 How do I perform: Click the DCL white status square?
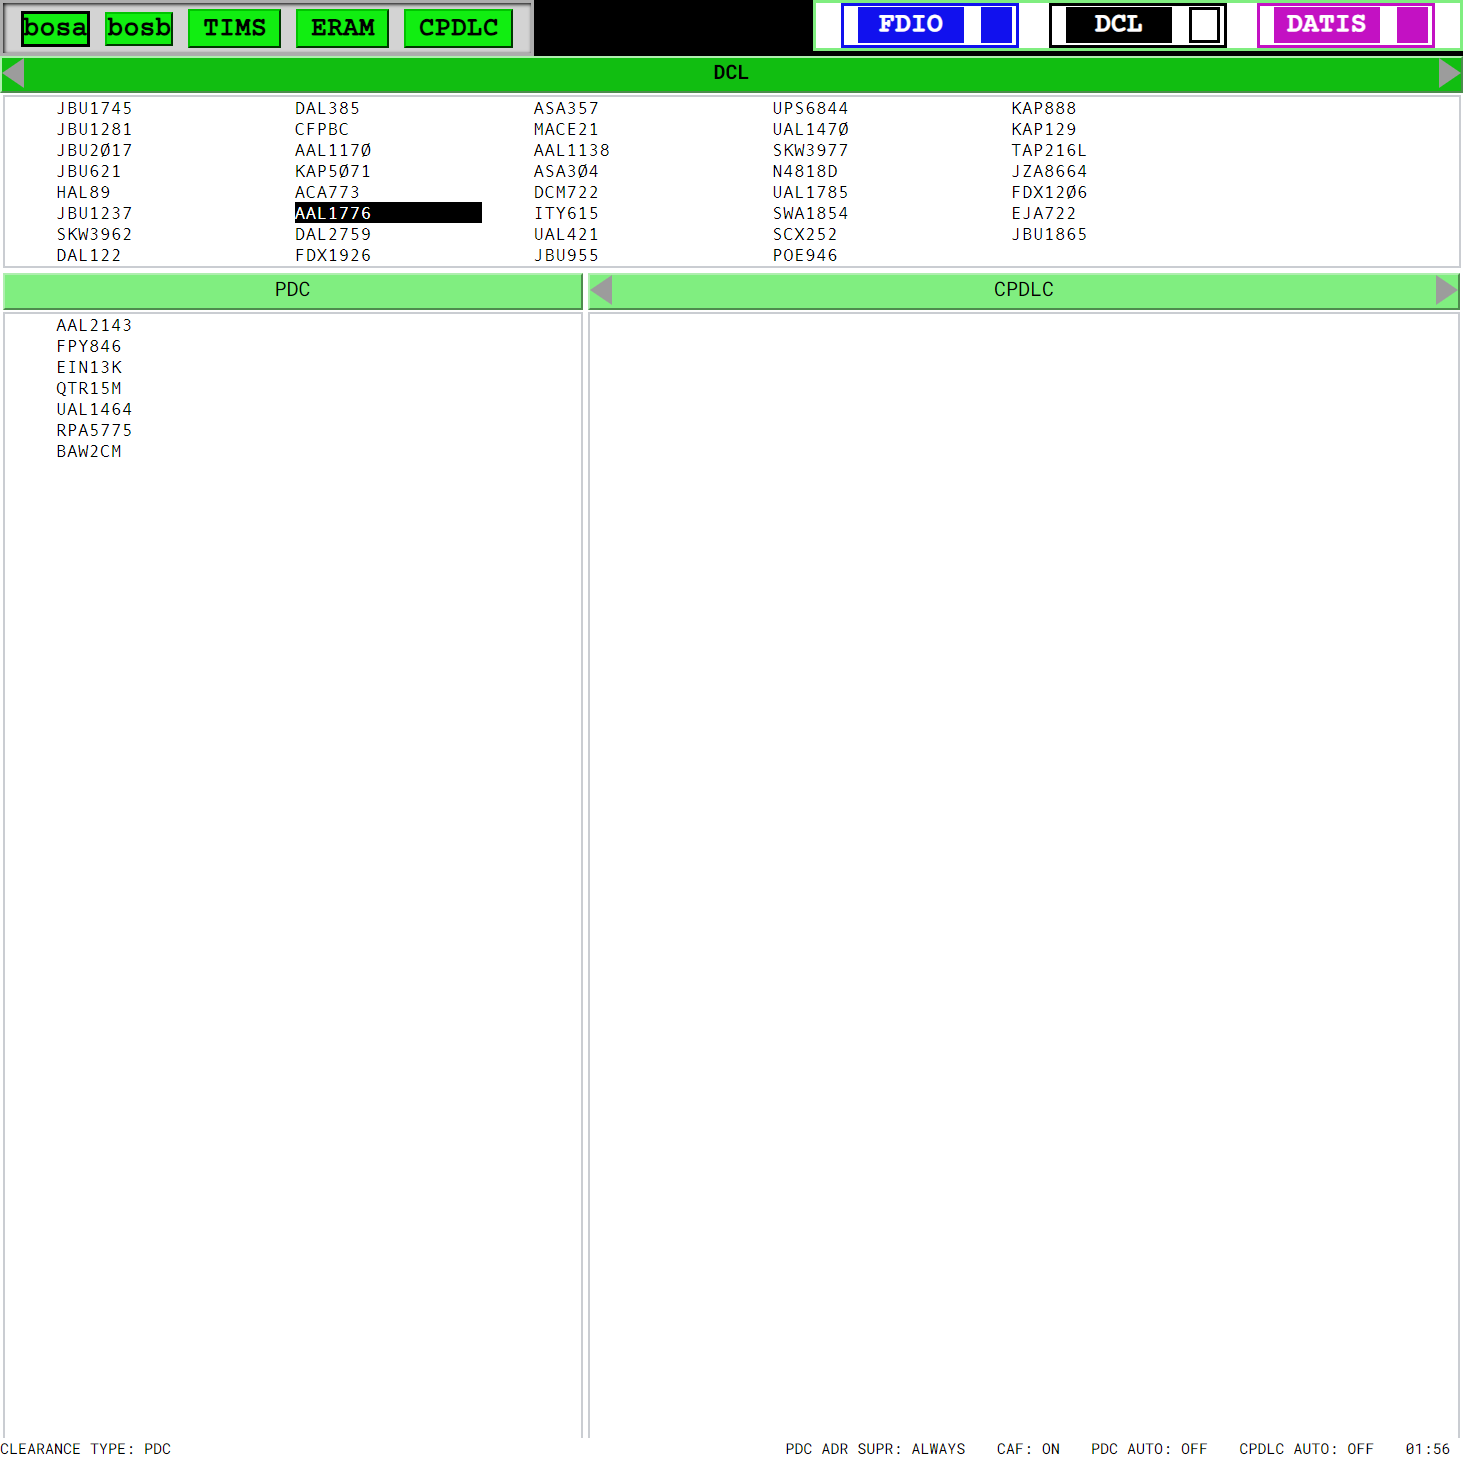click(1205, 25)
